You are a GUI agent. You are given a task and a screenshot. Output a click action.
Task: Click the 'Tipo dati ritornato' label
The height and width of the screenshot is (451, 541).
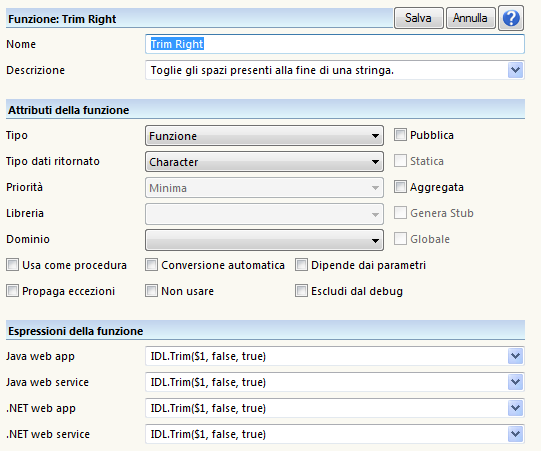pyautogui.click(x=53, y=161)
